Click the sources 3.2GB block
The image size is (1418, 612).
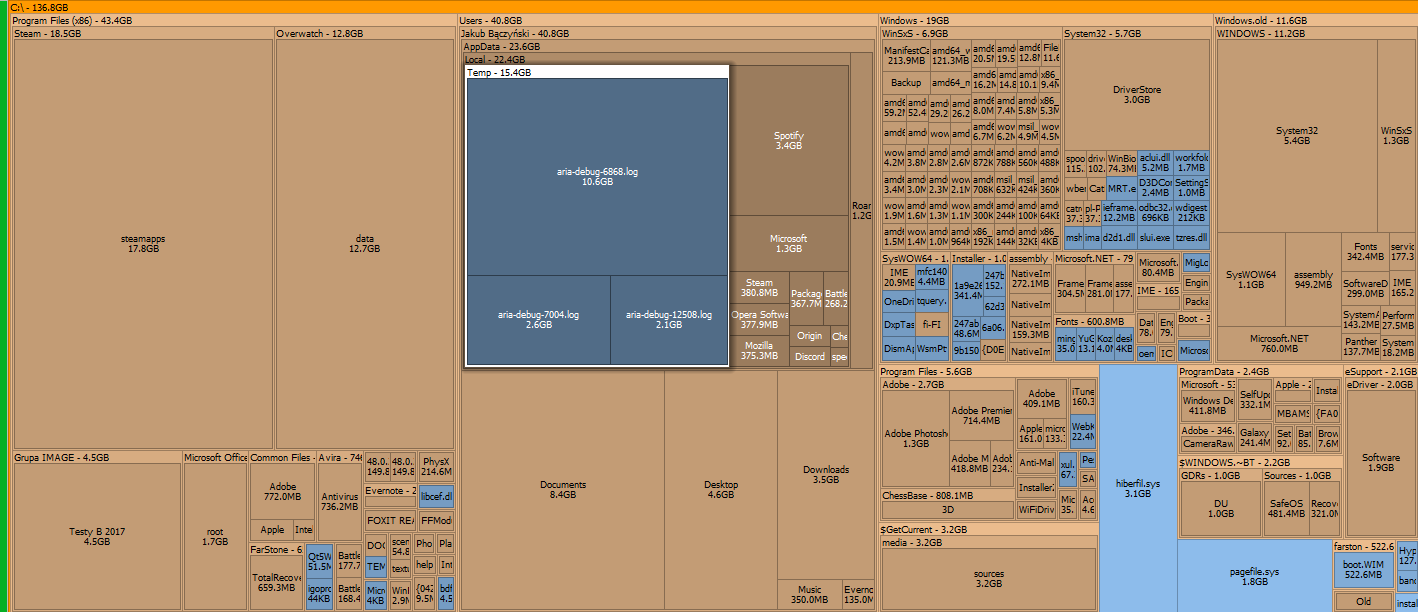[x=989, y=578]
